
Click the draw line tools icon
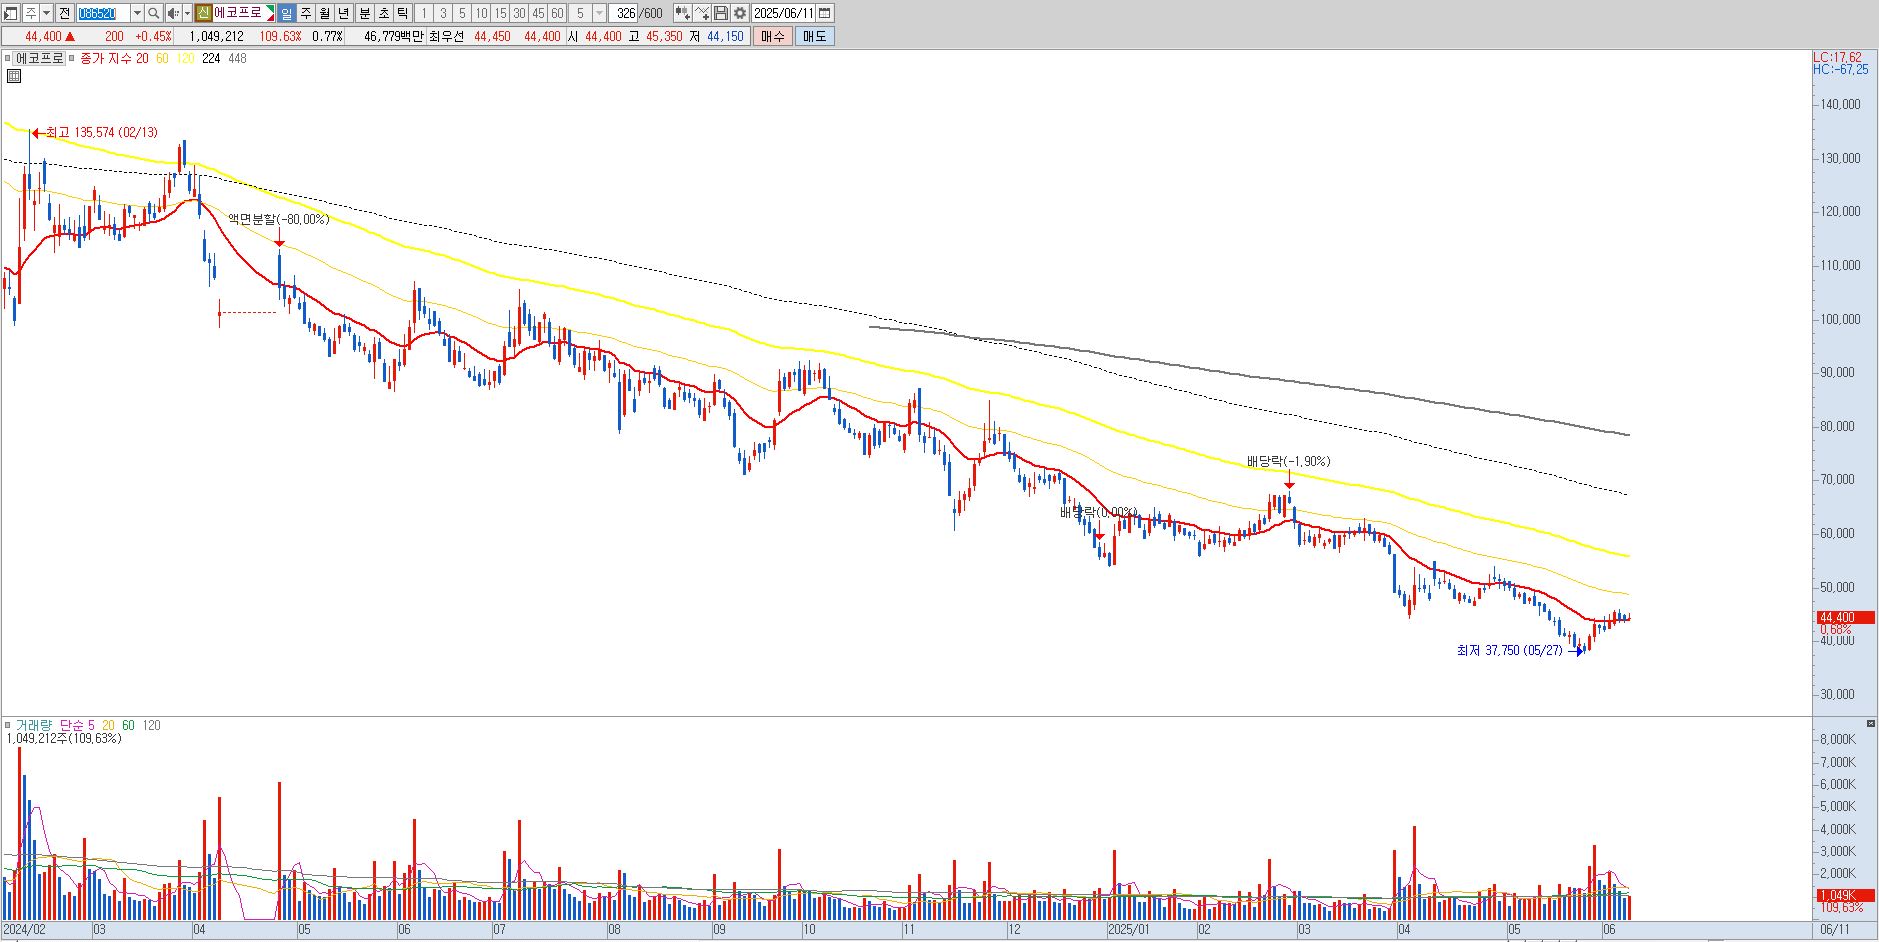(x=702, y=13)
